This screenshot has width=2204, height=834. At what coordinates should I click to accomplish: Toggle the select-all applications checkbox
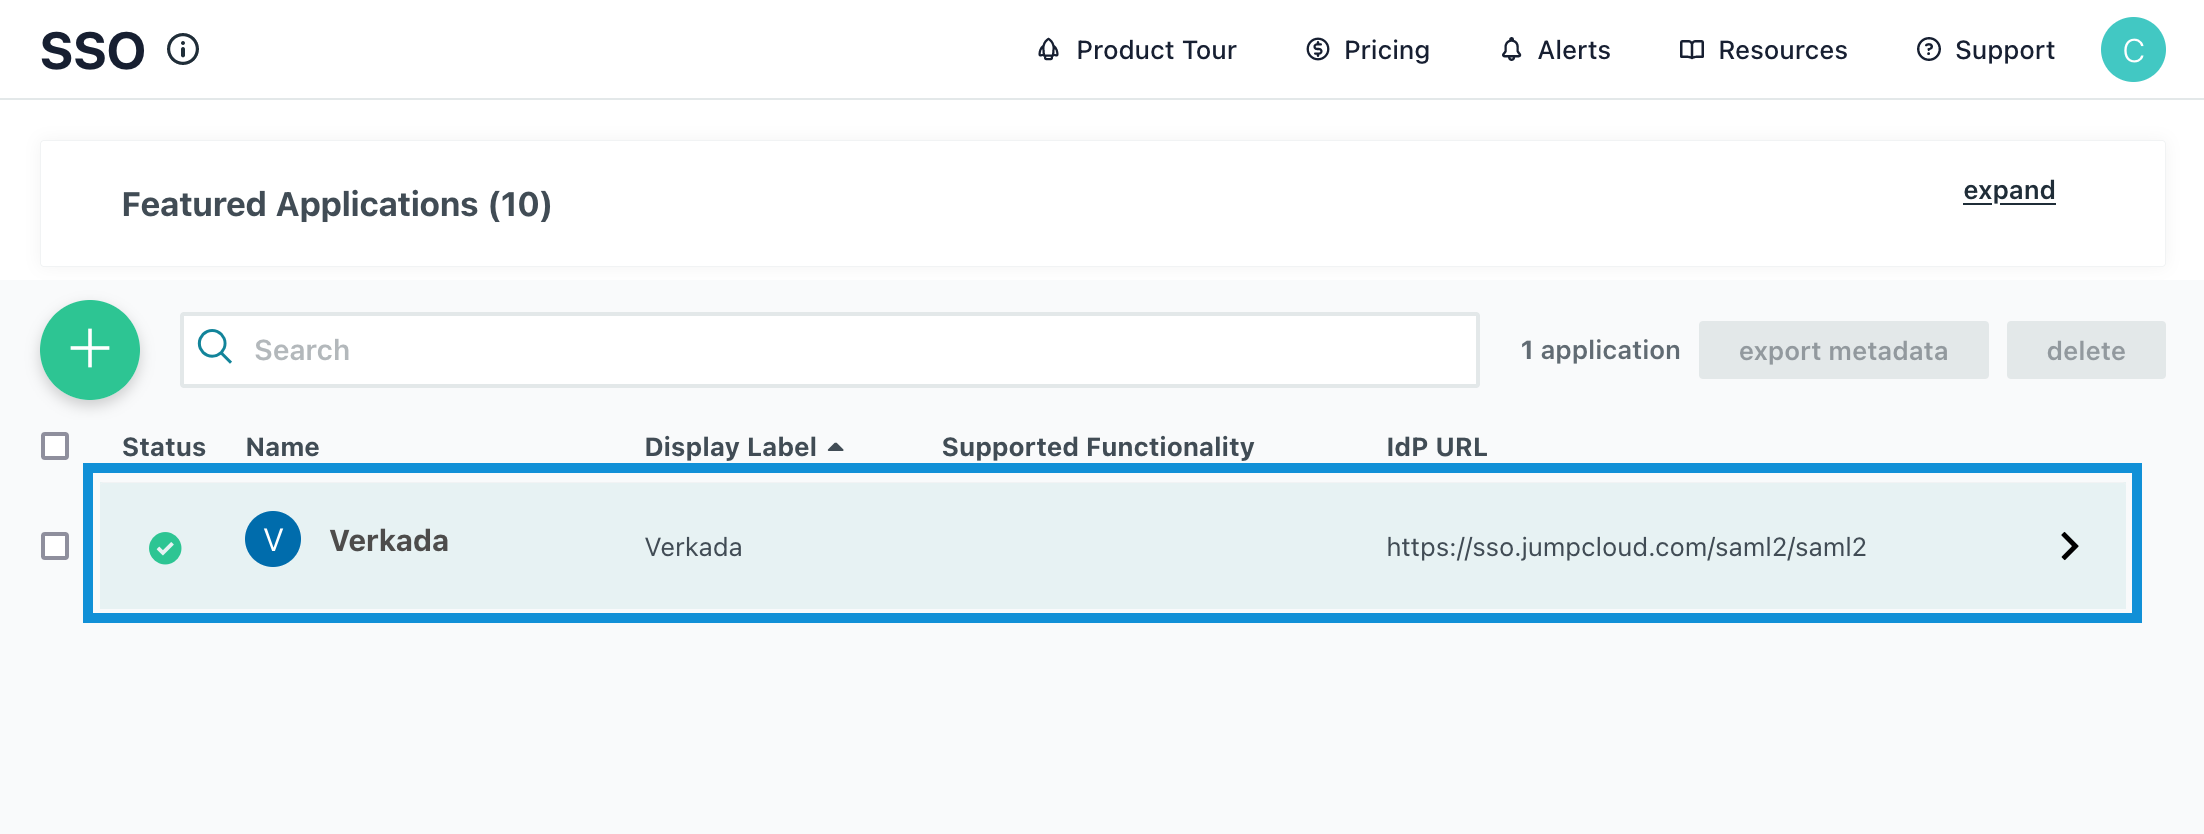click(x=55, y=446)
